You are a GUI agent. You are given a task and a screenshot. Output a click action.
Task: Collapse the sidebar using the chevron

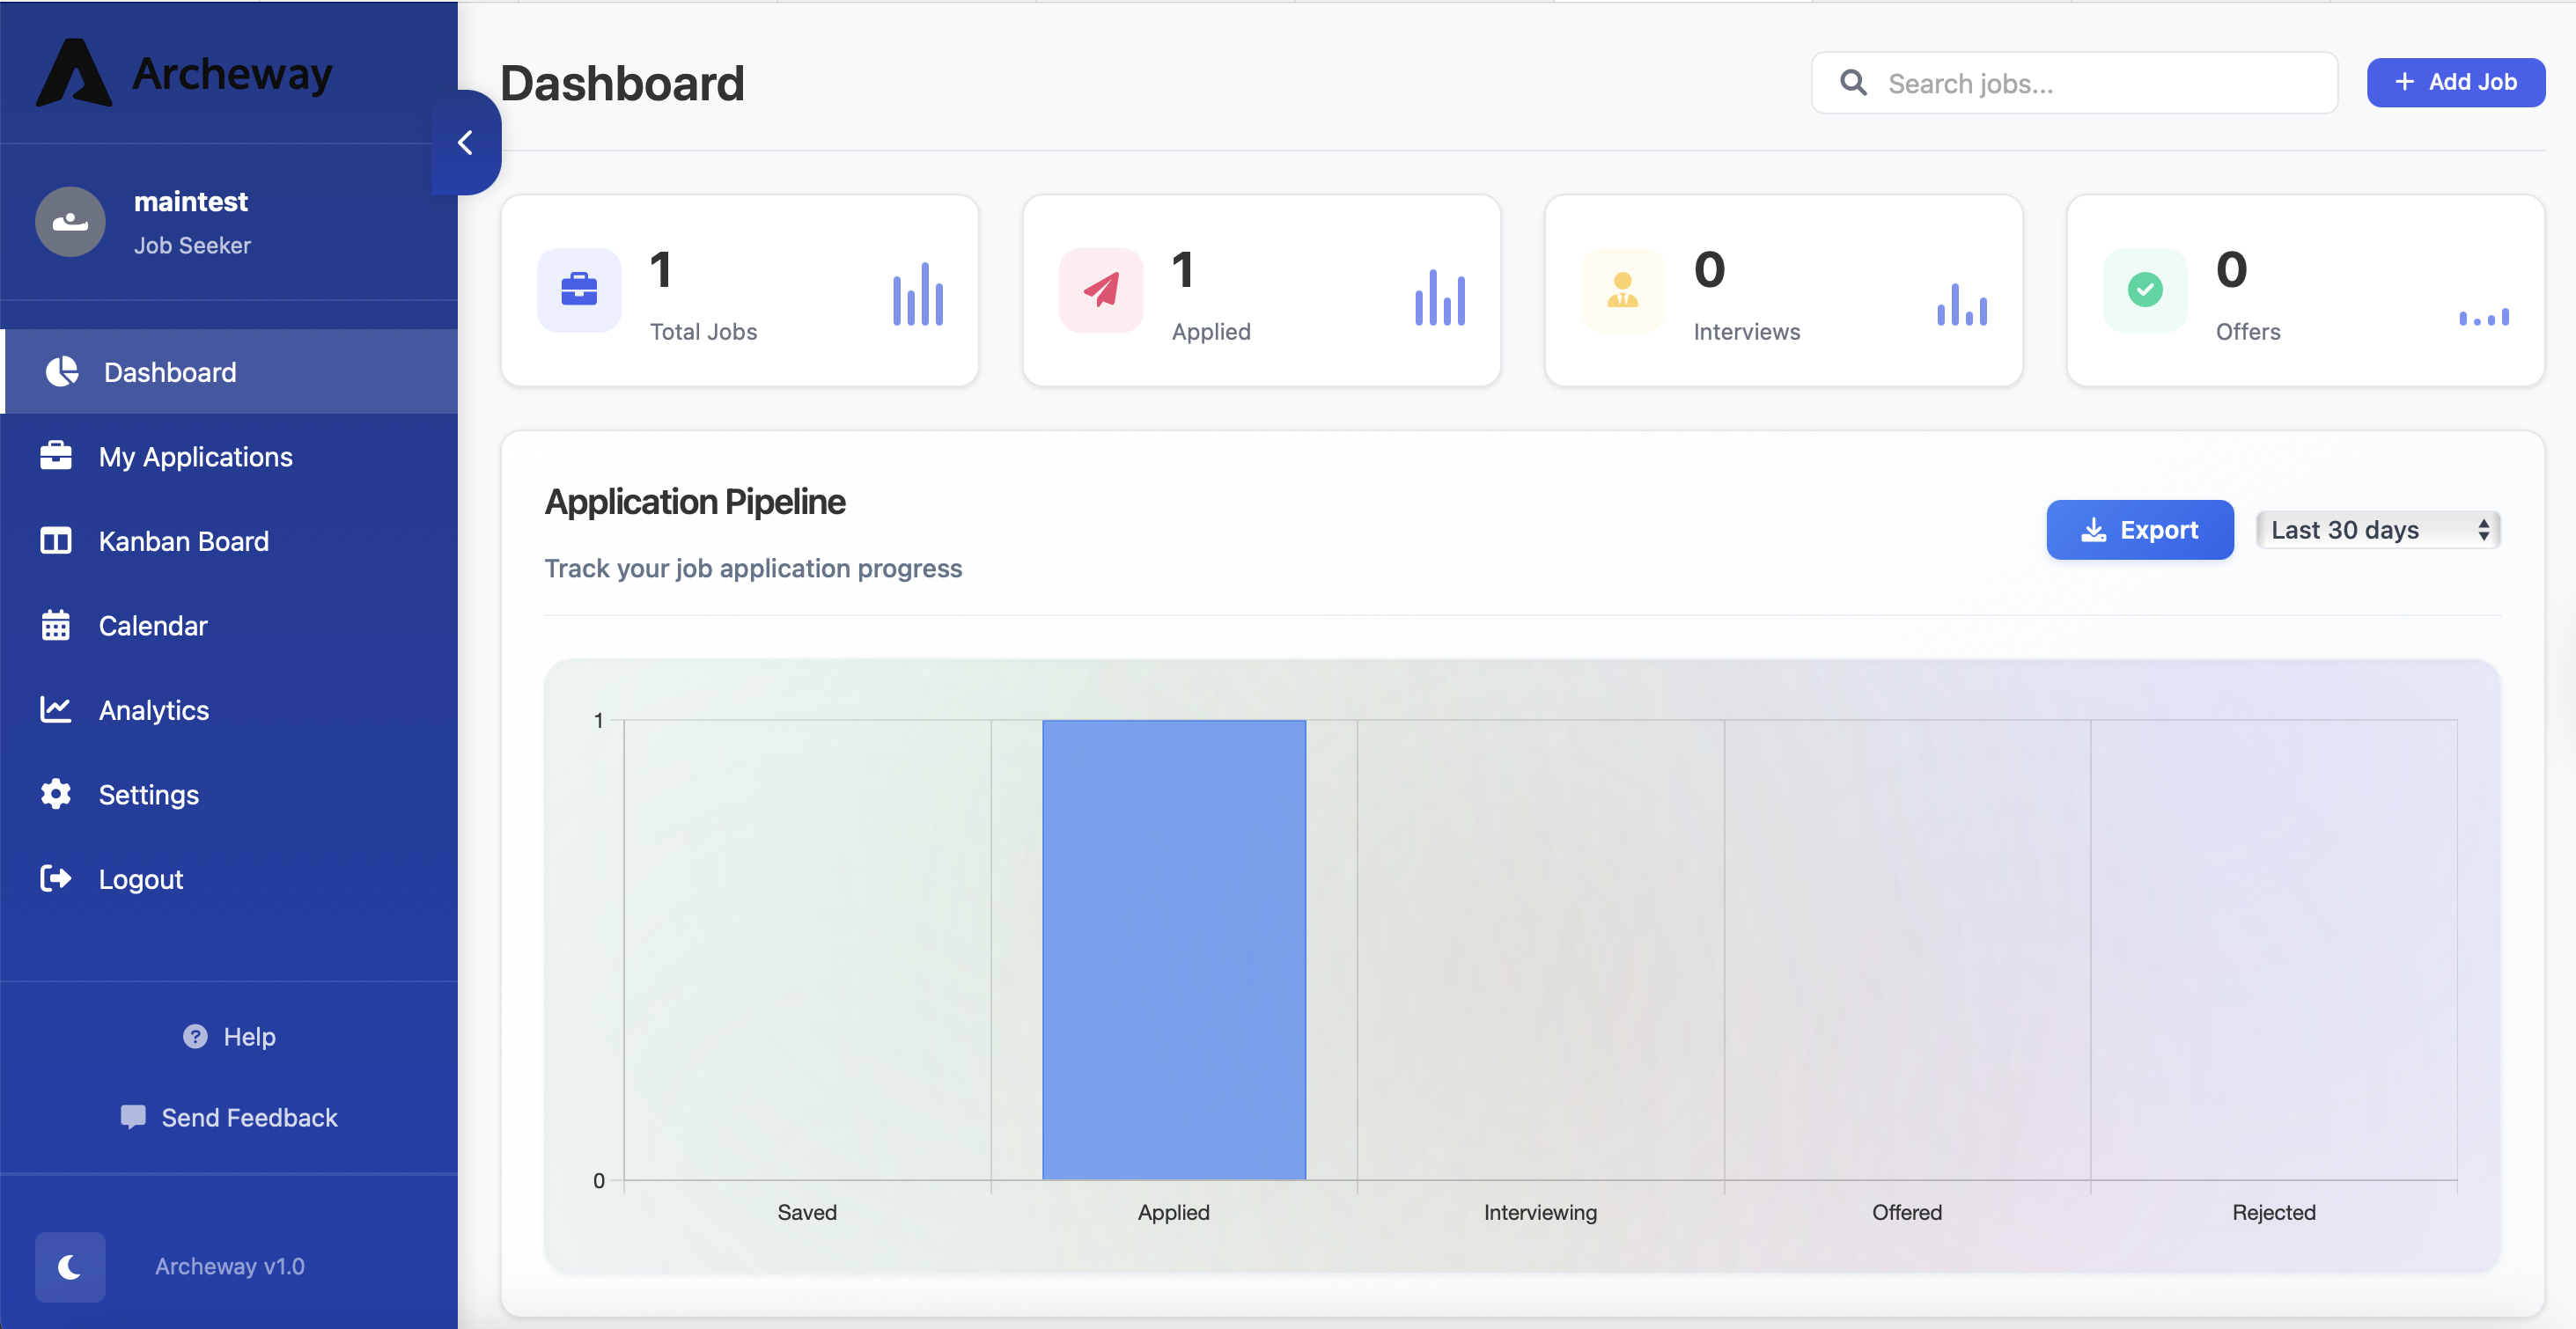pyautogui.click(x=465, y=142)
